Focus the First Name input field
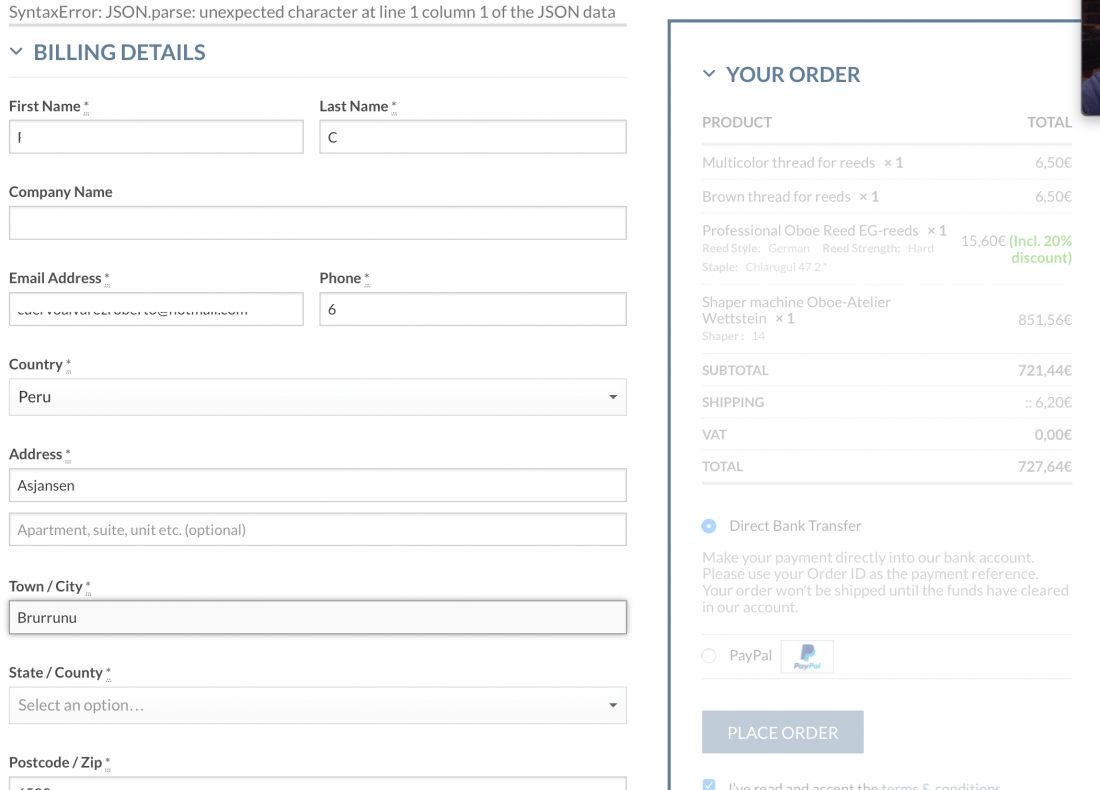 click(x=156, y=137)
